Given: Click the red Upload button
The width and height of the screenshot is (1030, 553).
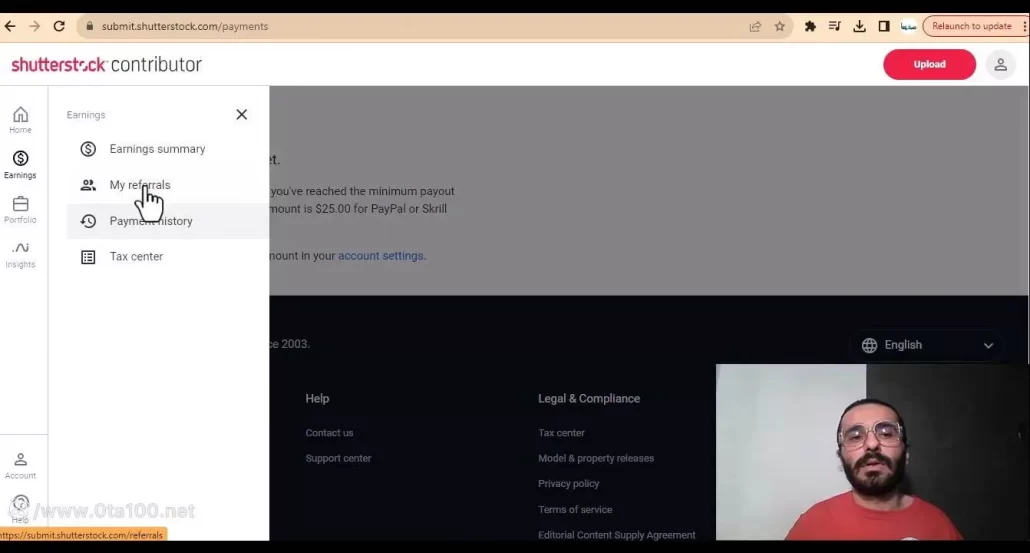Looking at the screenshot, I should [929, 64].
